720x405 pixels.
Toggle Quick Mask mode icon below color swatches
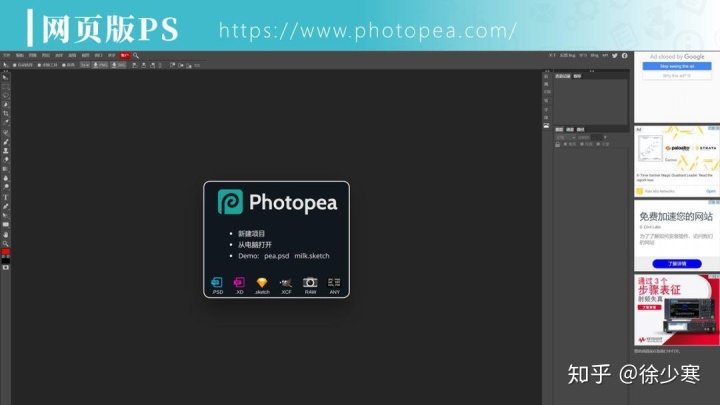[x=6, y=267]
